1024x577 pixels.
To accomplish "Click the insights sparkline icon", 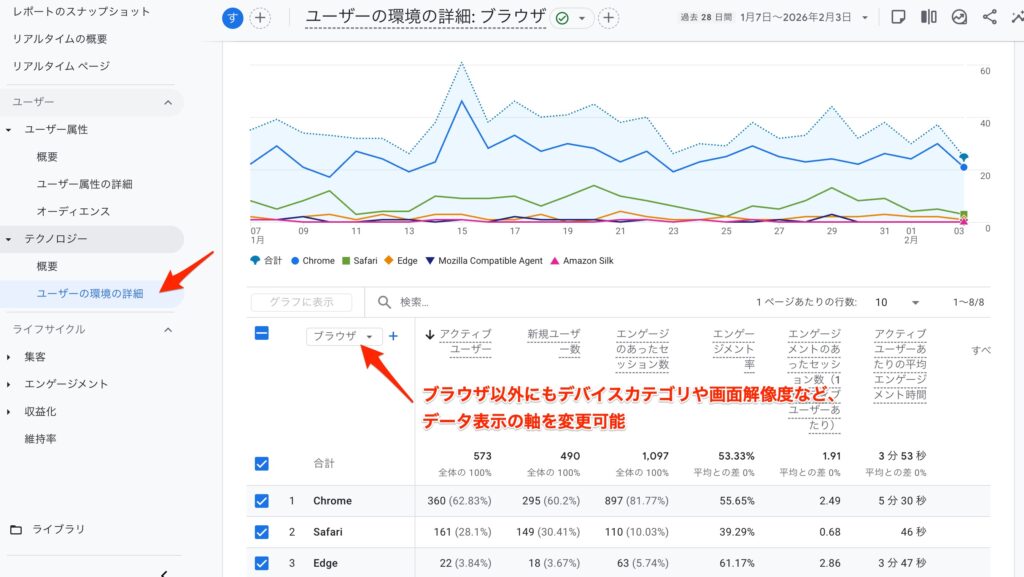I will [959, 17].
